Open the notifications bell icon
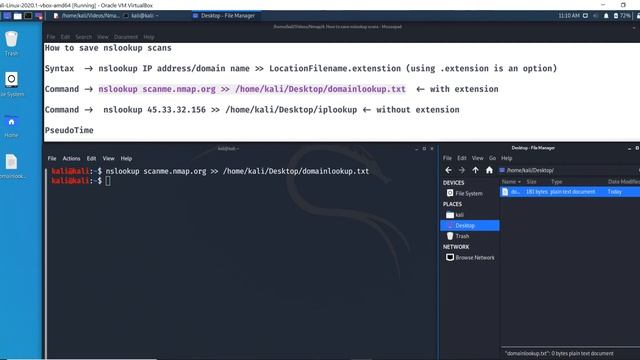The height and width of the screenshot is (360, 640). (606, 16)
